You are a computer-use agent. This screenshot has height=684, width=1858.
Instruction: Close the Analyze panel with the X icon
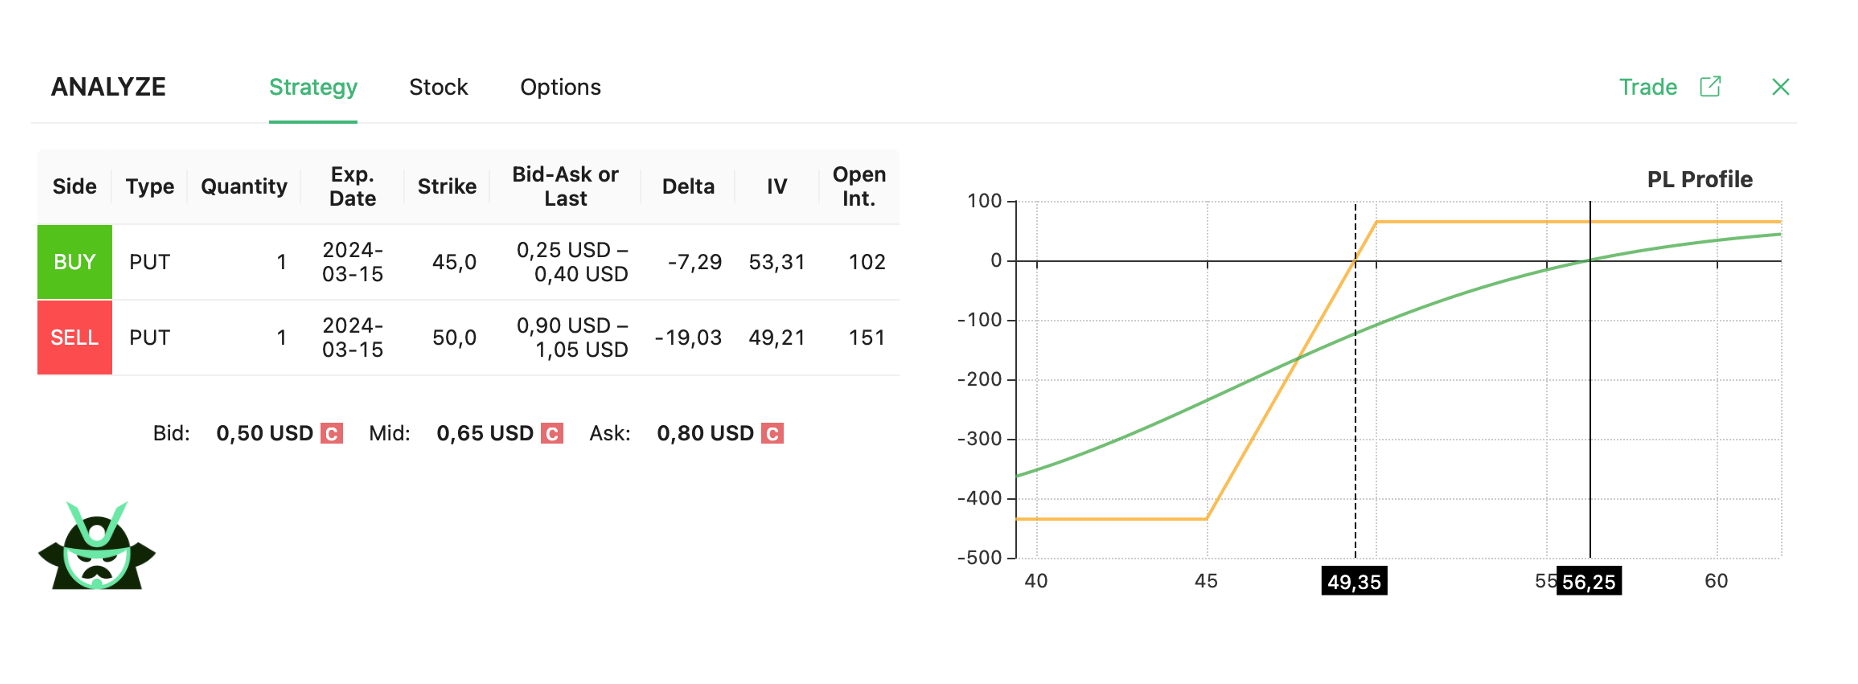1781,87
